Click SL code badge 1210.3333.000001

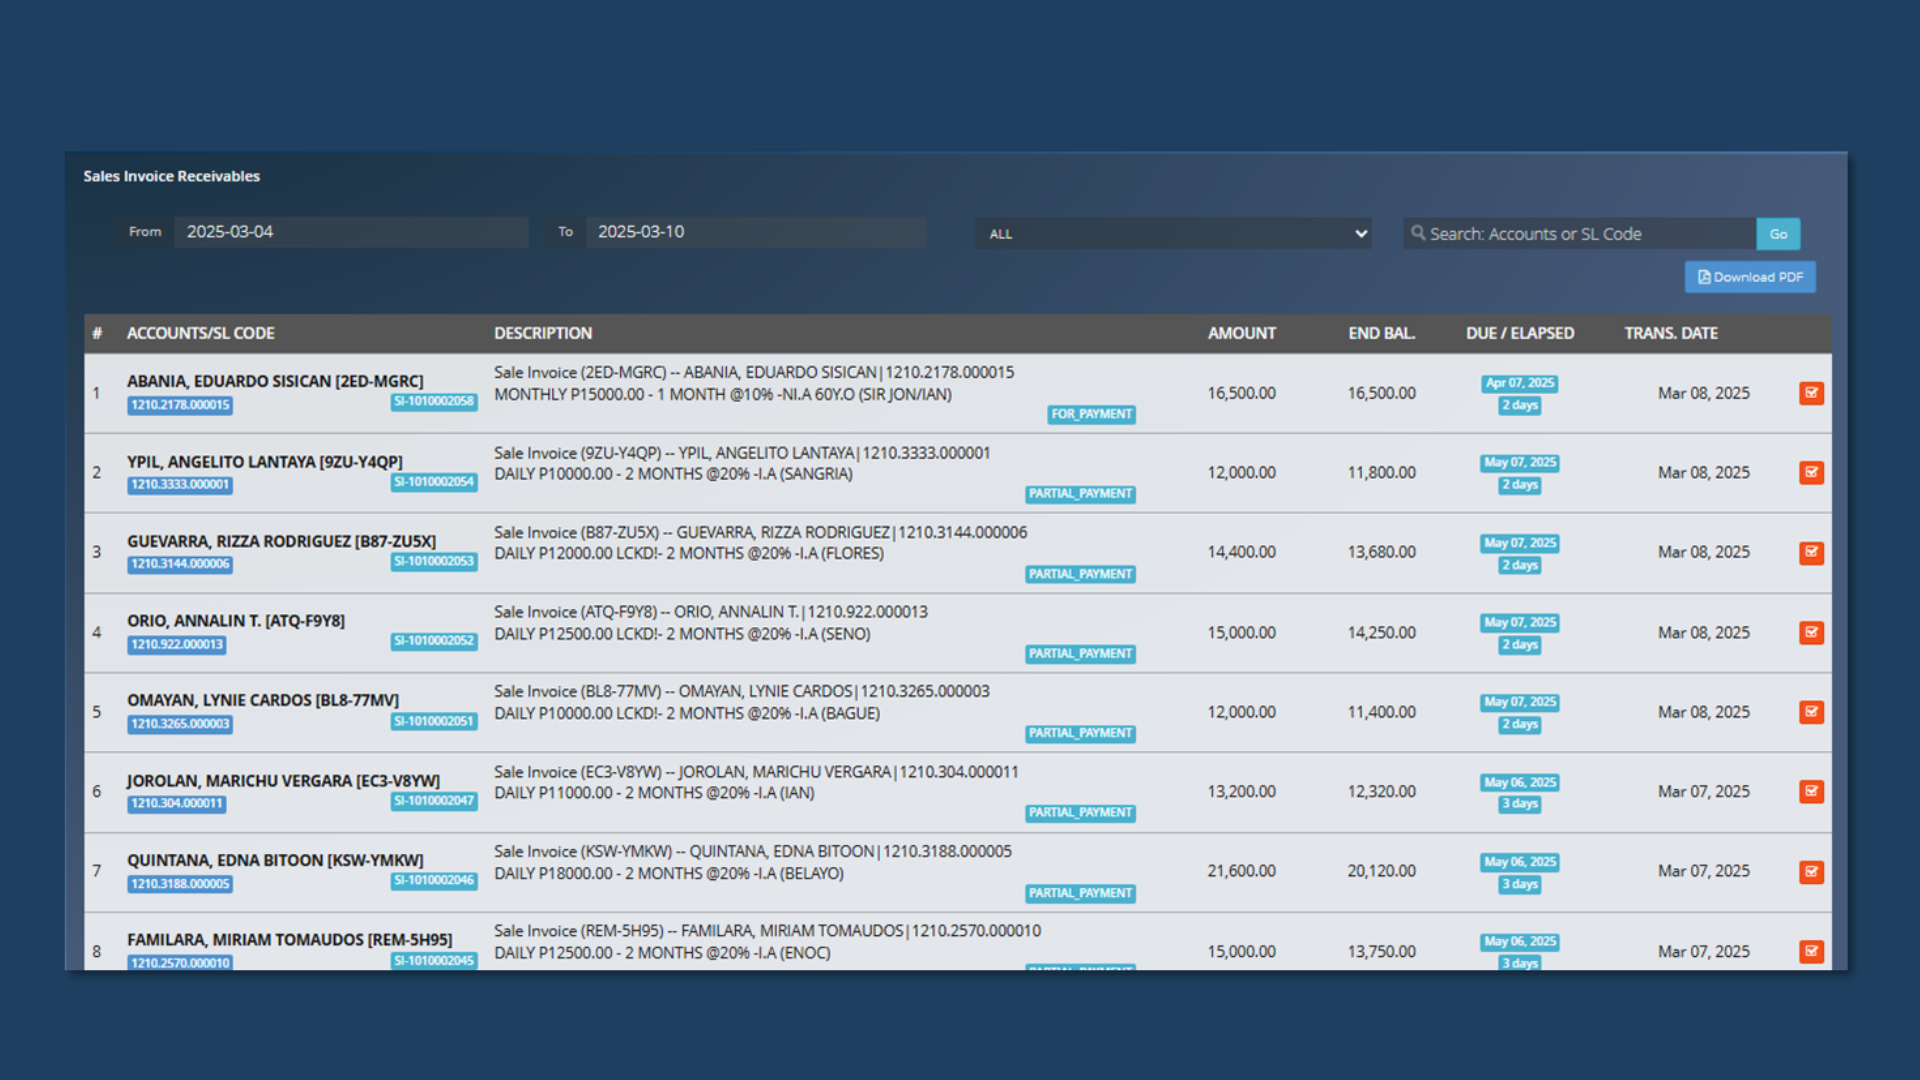click(180, 485)
